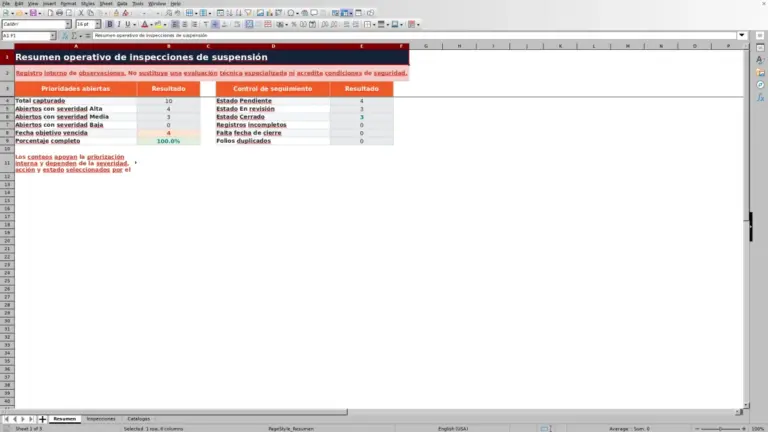Open the Sheet menu

tap(106, 3)
